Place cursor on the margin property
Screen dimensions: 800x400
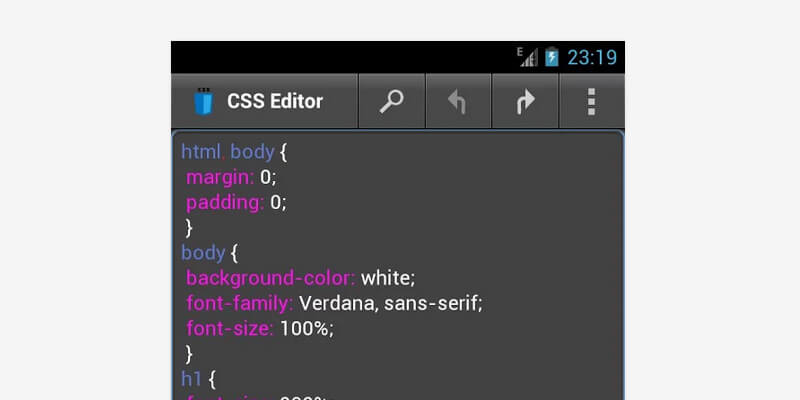click(220, 177)
